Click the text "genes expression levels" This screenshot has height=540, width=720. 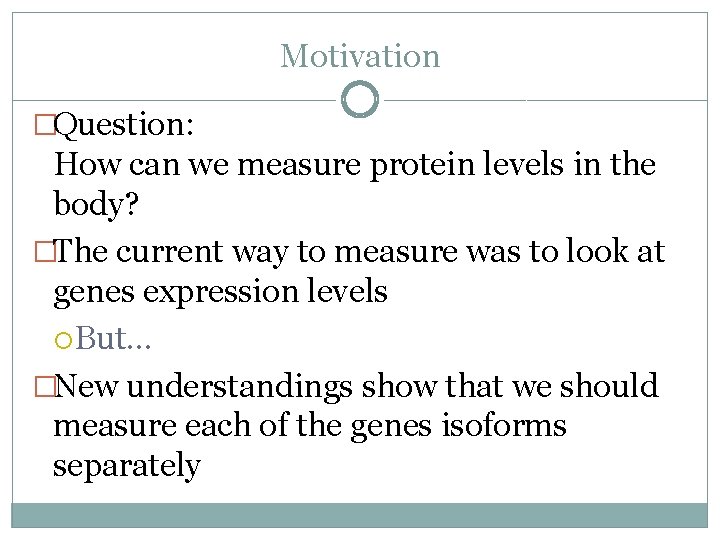point(220,292)
